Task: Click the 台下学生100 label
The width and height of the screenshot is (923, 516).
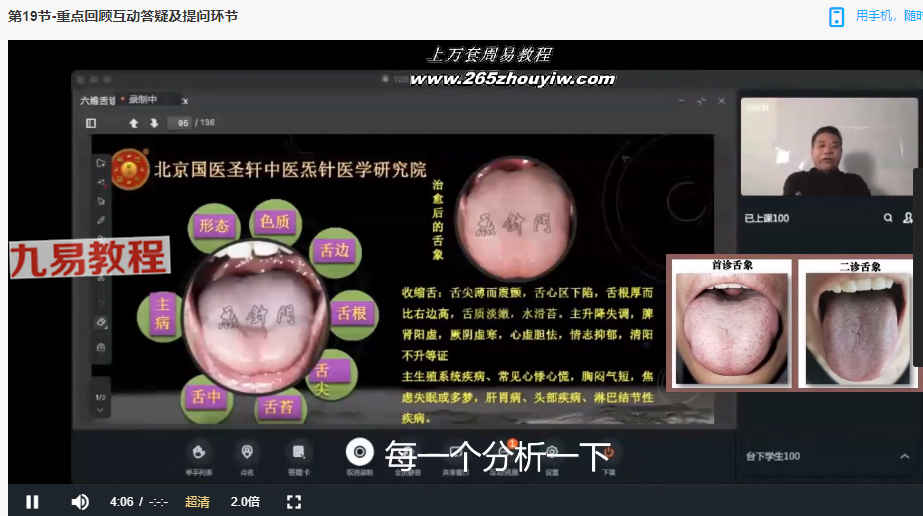Action: [773, 456]
